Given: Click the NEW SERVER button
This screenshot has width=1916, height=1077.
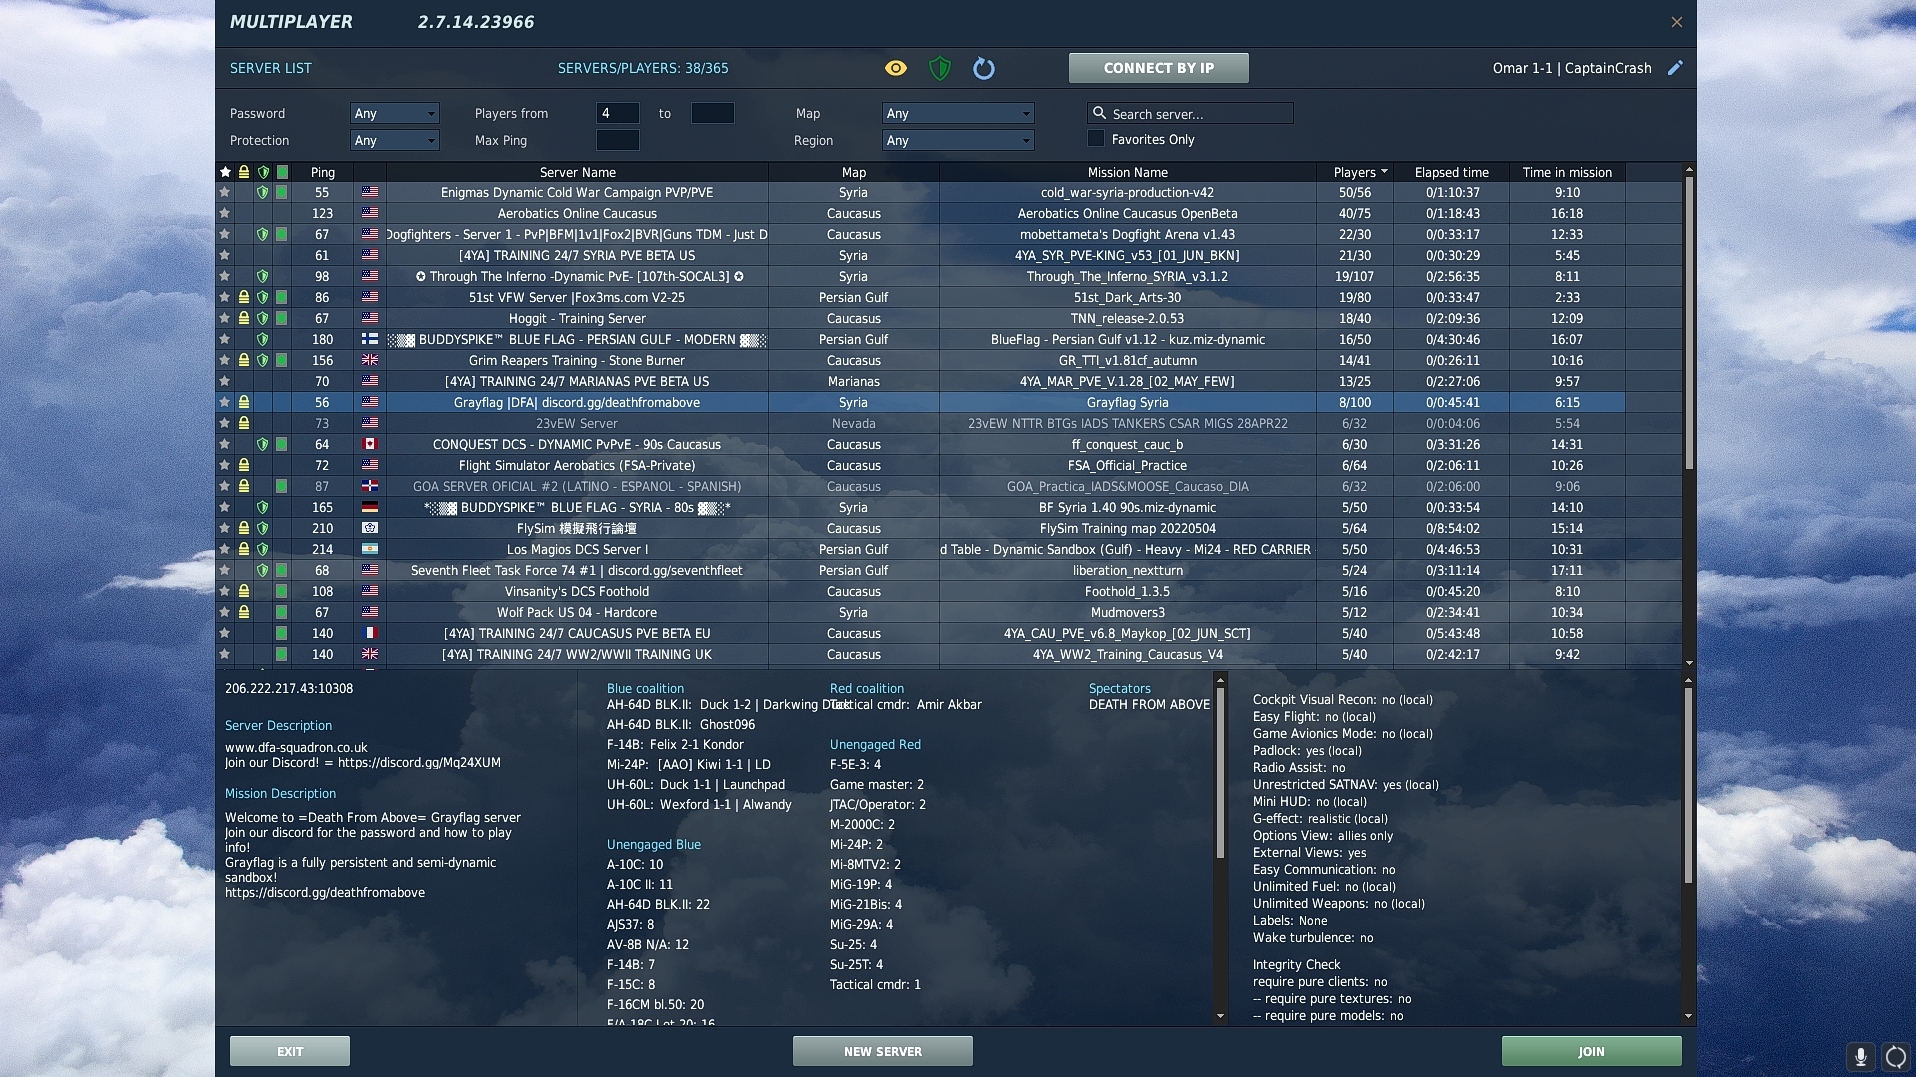Looking at the screenshot, I should [x=883, y=1051].
